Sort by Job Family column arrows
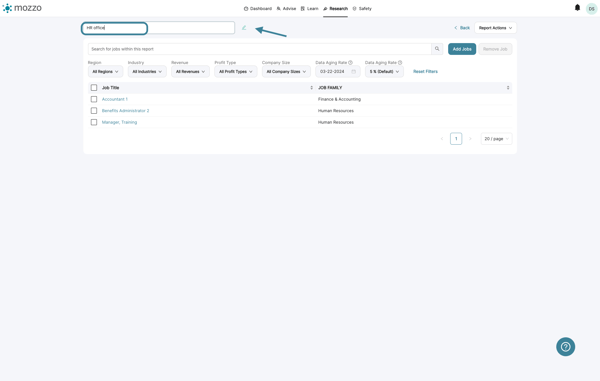Screen dimensions: 600x381 click(508, 88)
